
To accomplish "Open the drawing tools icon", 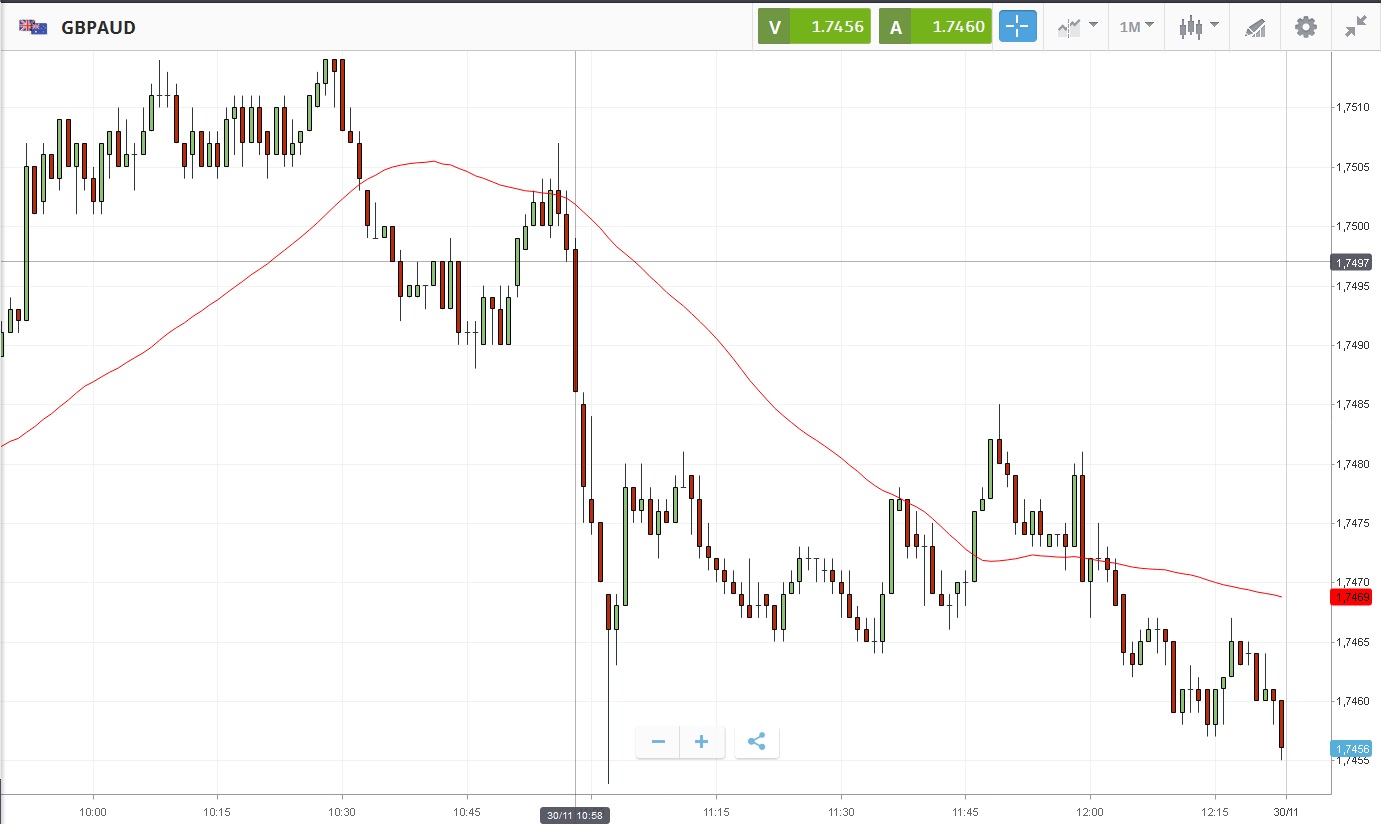I will (x=1255, y=27).
